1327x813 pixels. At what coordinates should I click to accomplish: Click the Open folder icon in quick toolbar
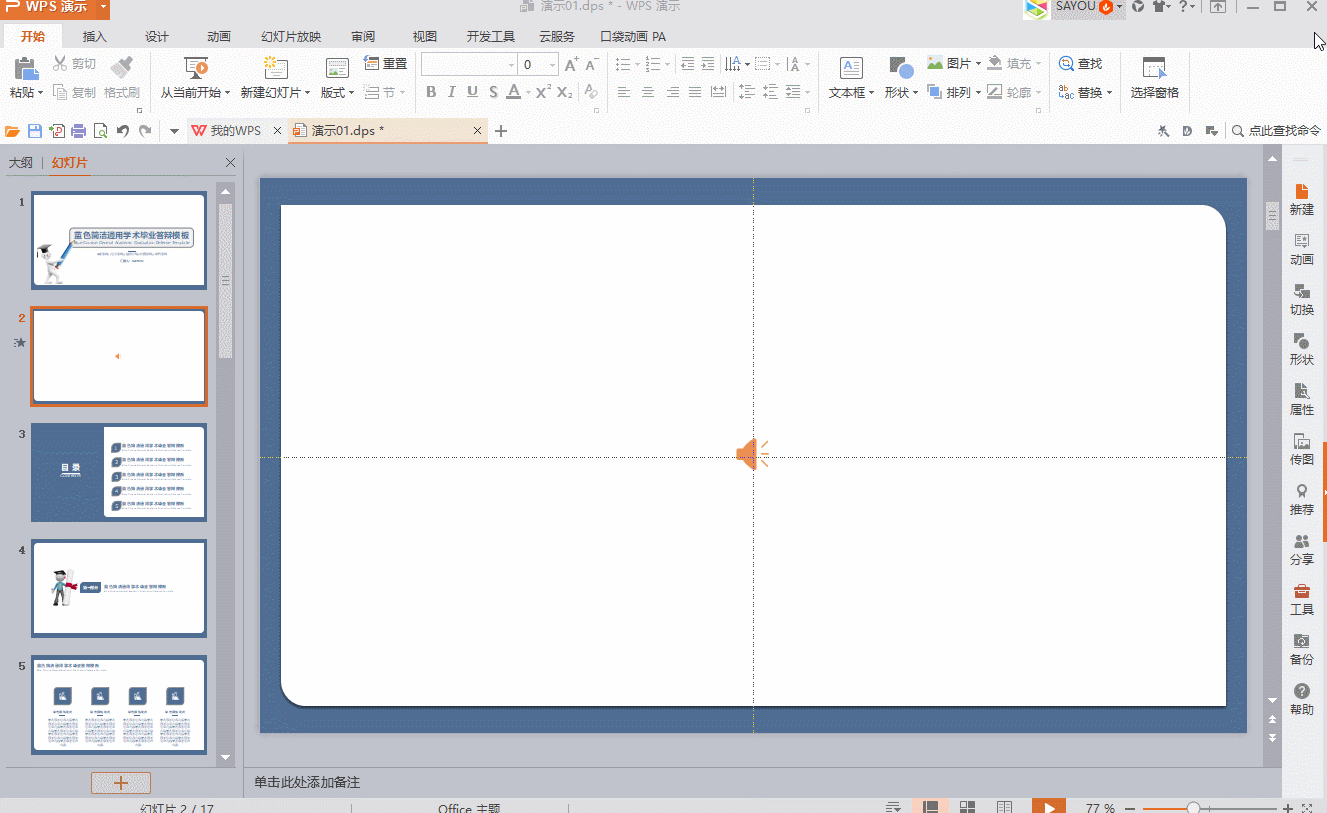pyautogui.click(x=13, y=131)
